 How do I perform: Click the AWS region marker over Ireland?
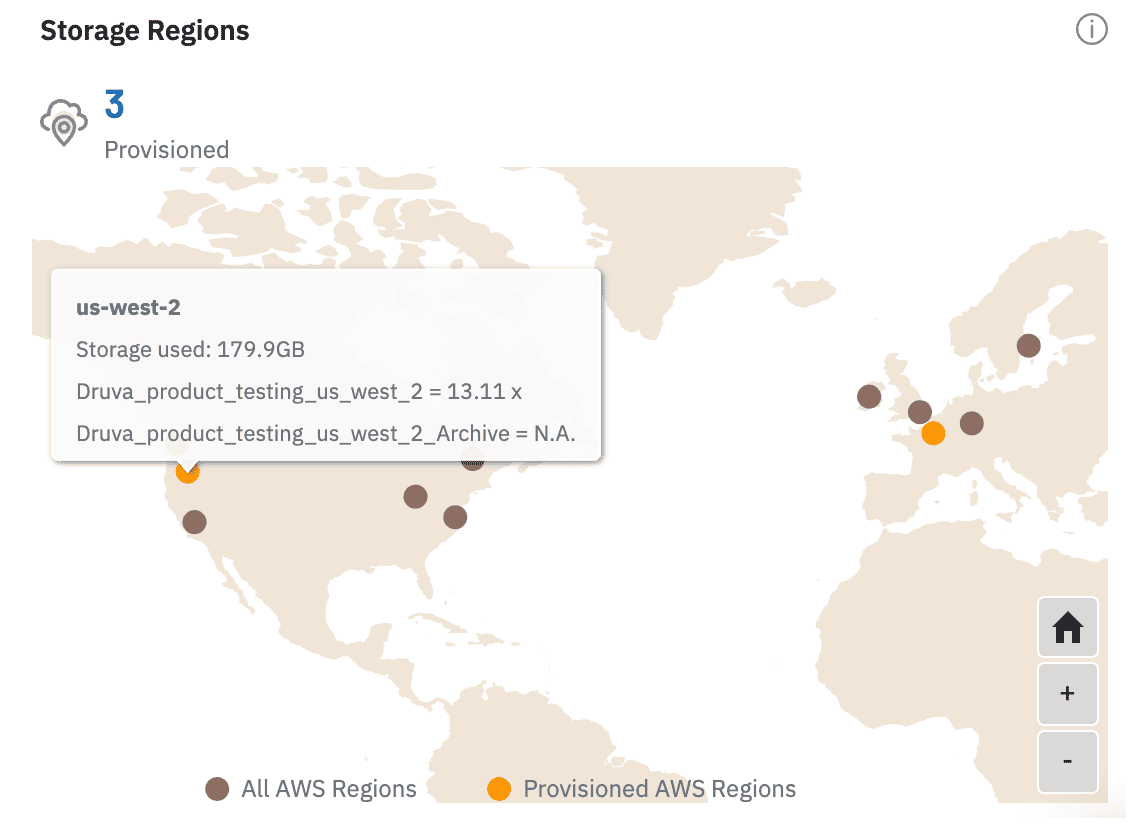click(868, 397)
